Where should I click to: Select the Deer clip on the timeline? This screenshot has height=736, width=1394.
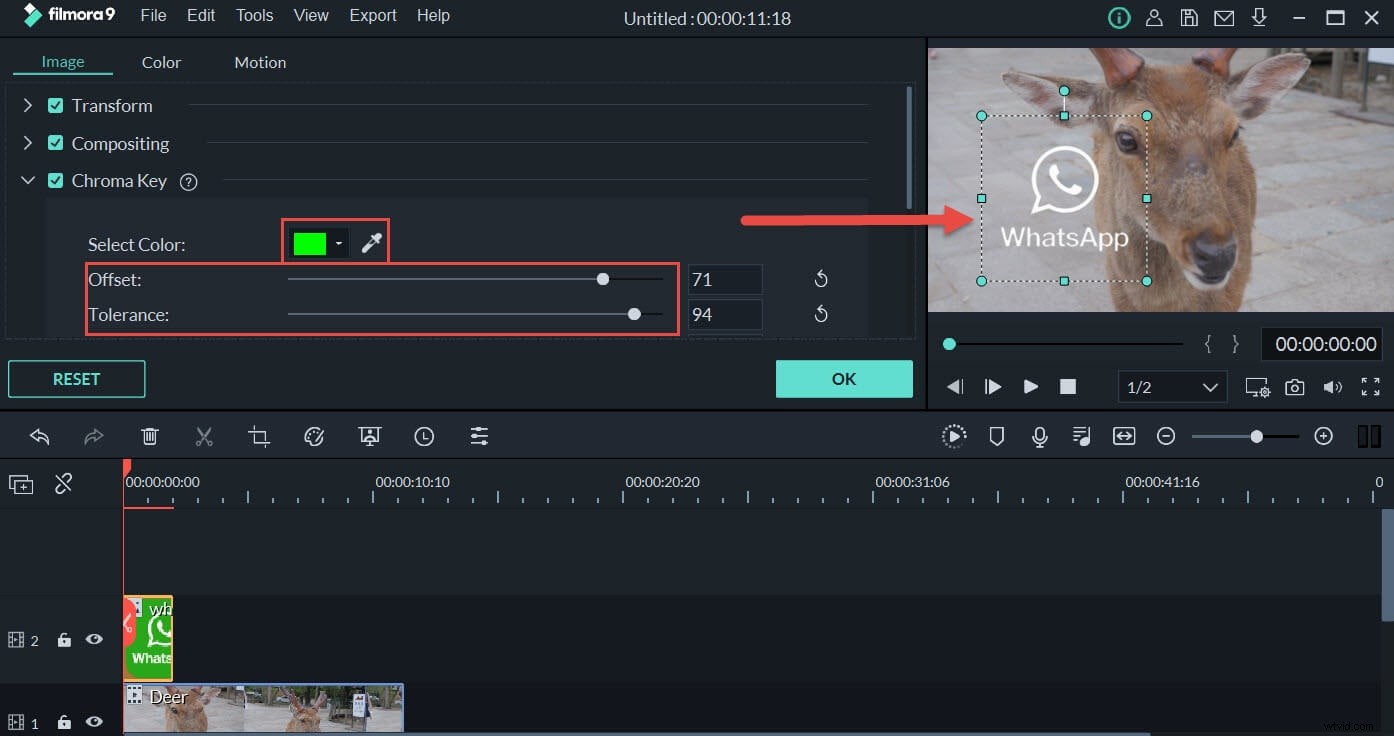click(x=263, y=706)
